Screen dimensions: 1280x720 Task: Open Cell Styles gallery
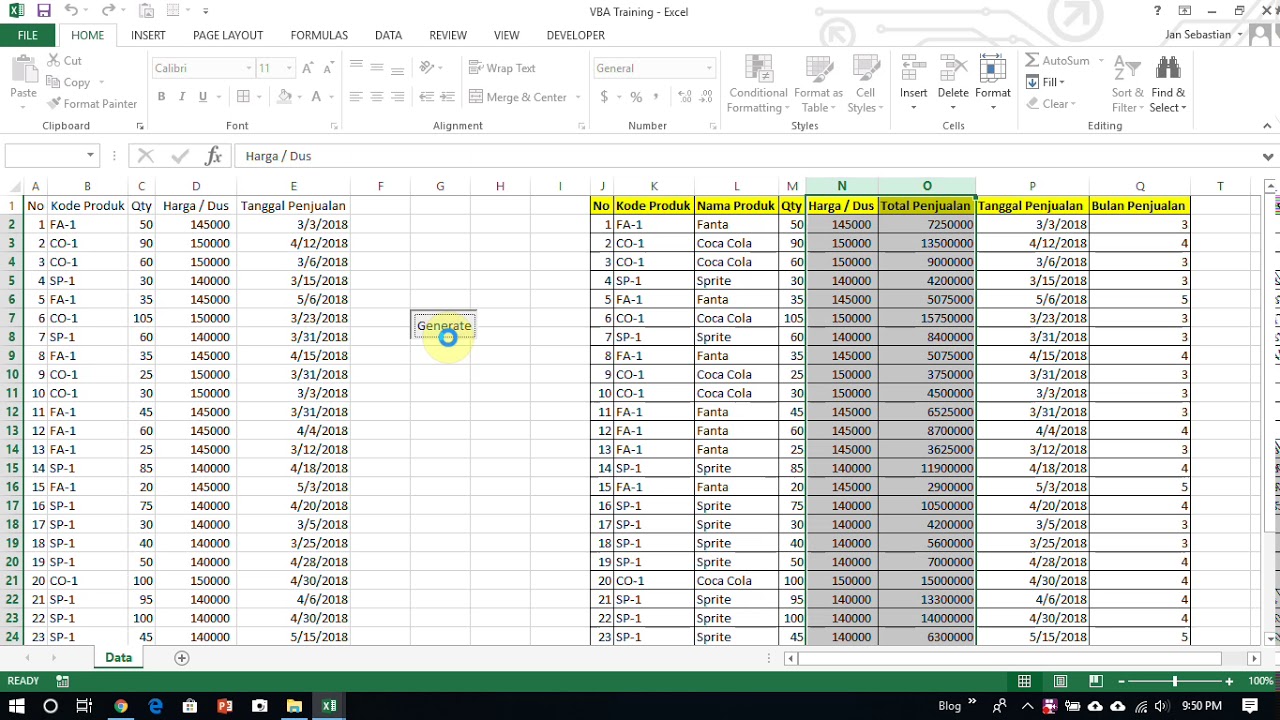tap(865, 83)
